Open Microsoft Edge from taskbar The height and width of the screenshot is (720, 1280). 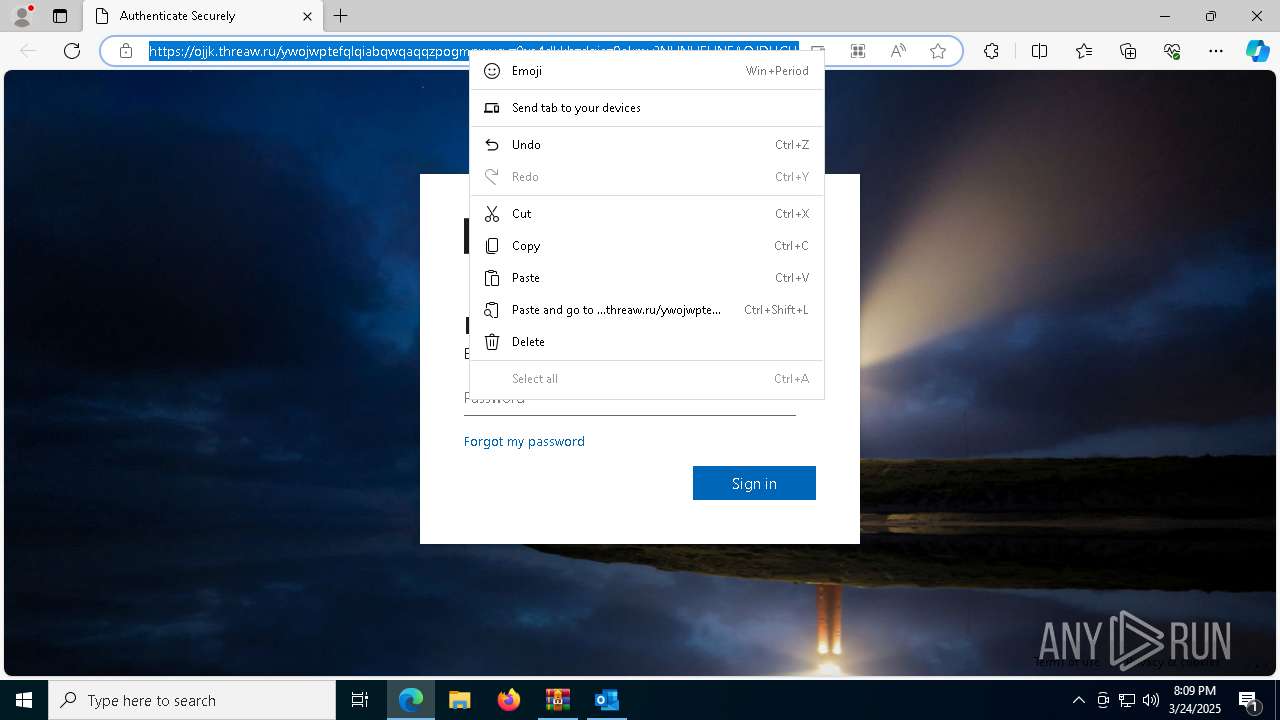411,700
